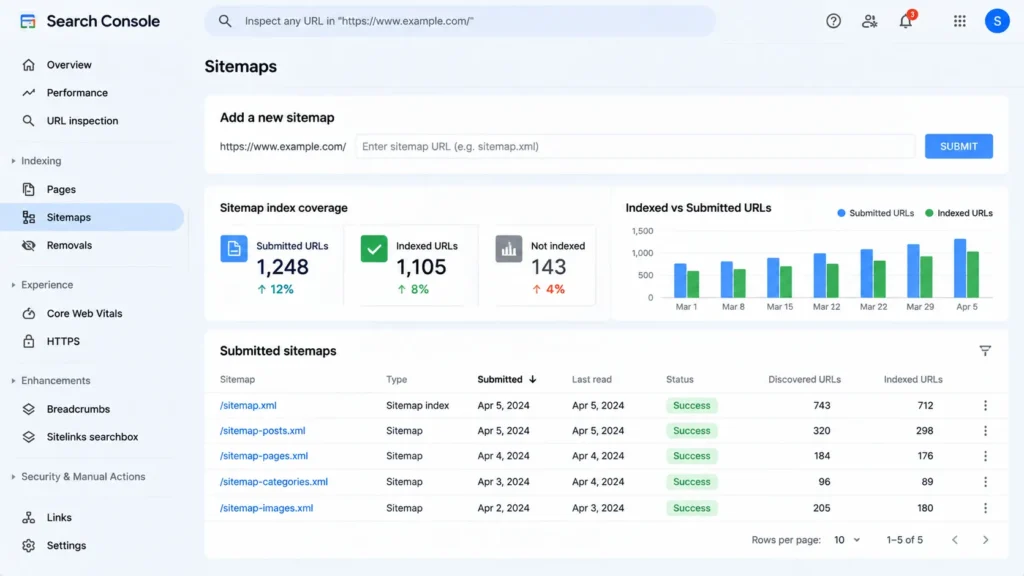Viewport: 1024px width, 576px height.
Task: Click the Removals crossed-eye icon
Action: click(x=28, y=246)
